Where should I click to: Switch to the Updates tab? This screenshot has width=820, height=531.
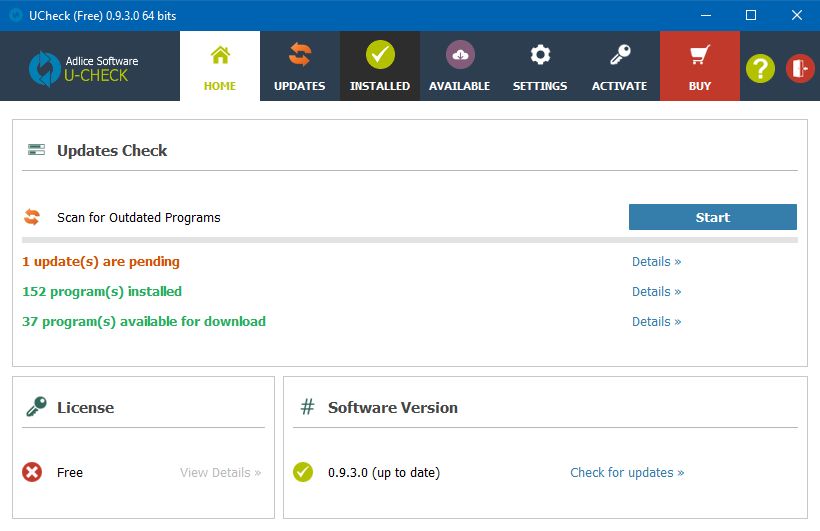click(300, 66)
